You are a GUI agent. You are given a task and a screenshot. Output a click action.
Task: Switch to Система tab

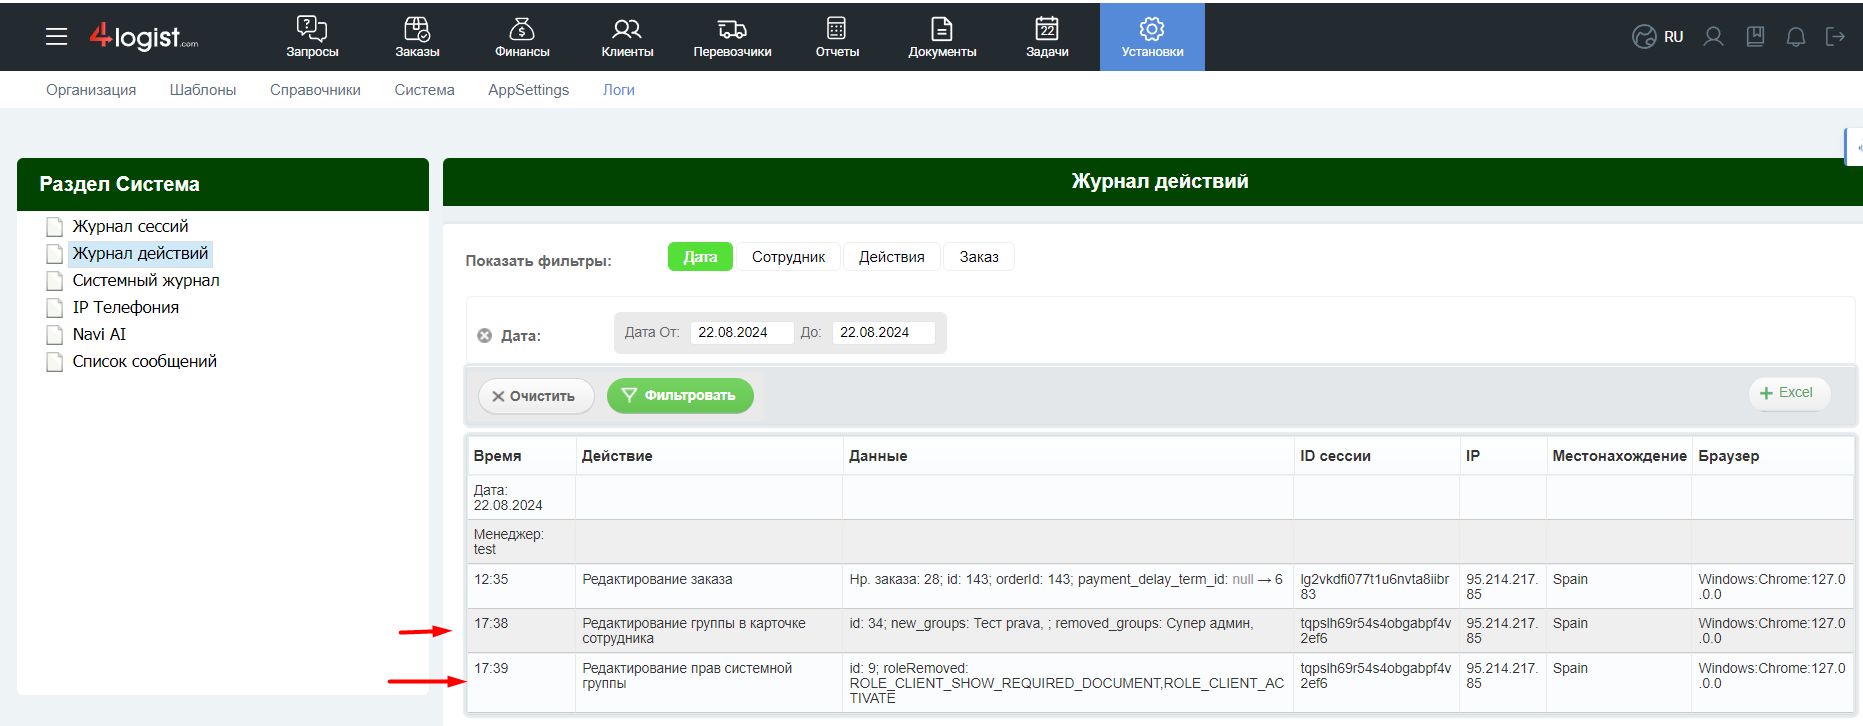coord(424,90)
